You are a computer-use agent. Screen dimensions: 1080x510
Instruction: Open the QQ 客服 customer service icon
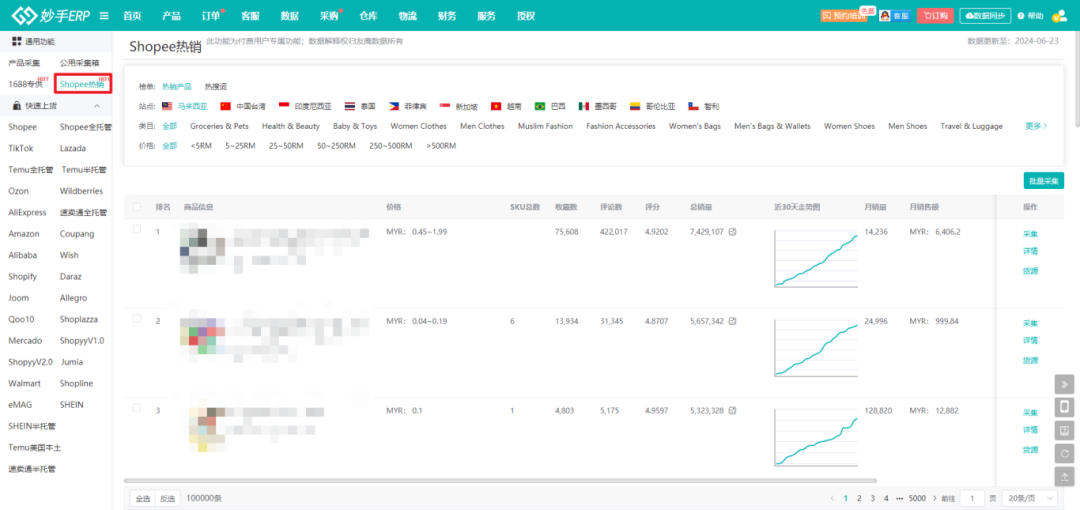click(894, 16)
